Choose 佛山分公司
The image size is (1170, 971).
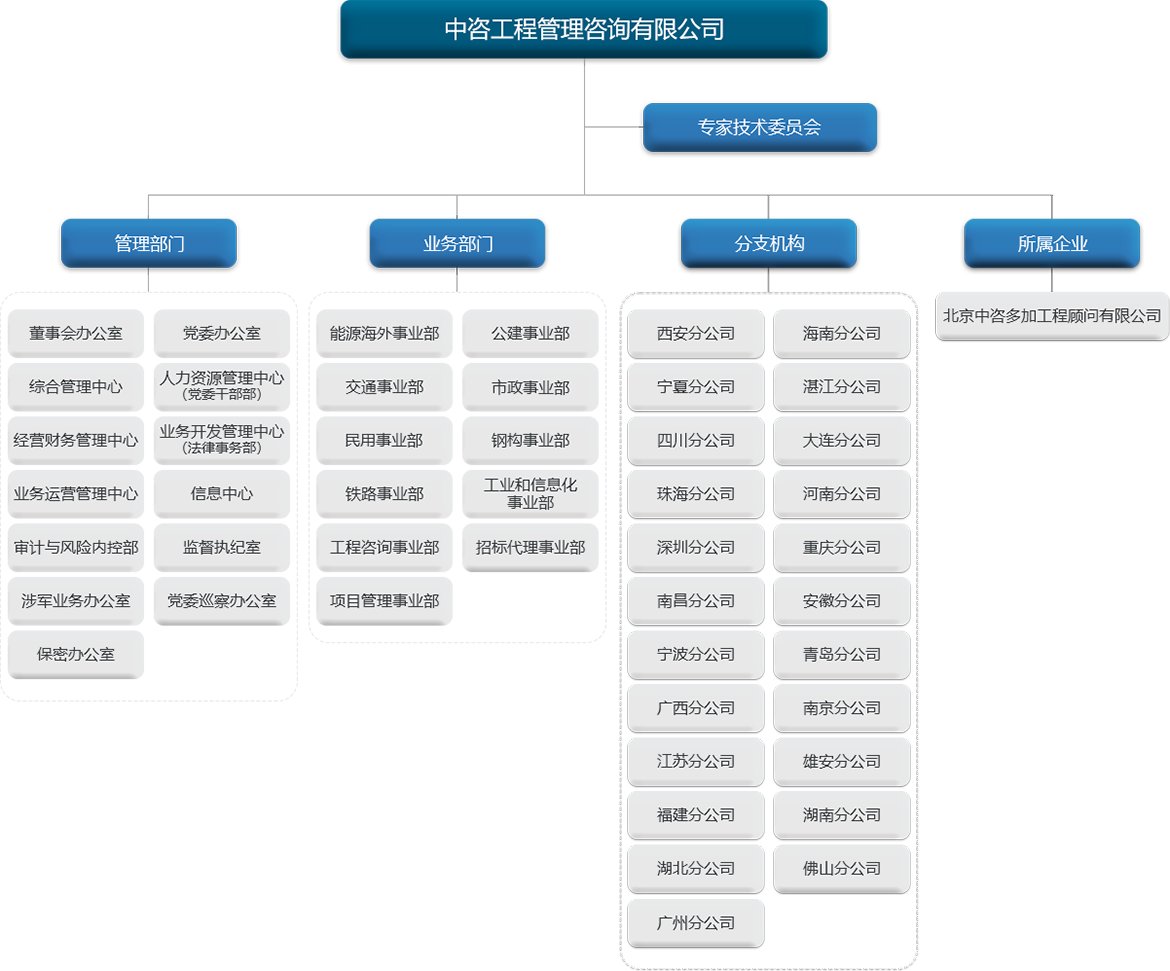(842, 869)
